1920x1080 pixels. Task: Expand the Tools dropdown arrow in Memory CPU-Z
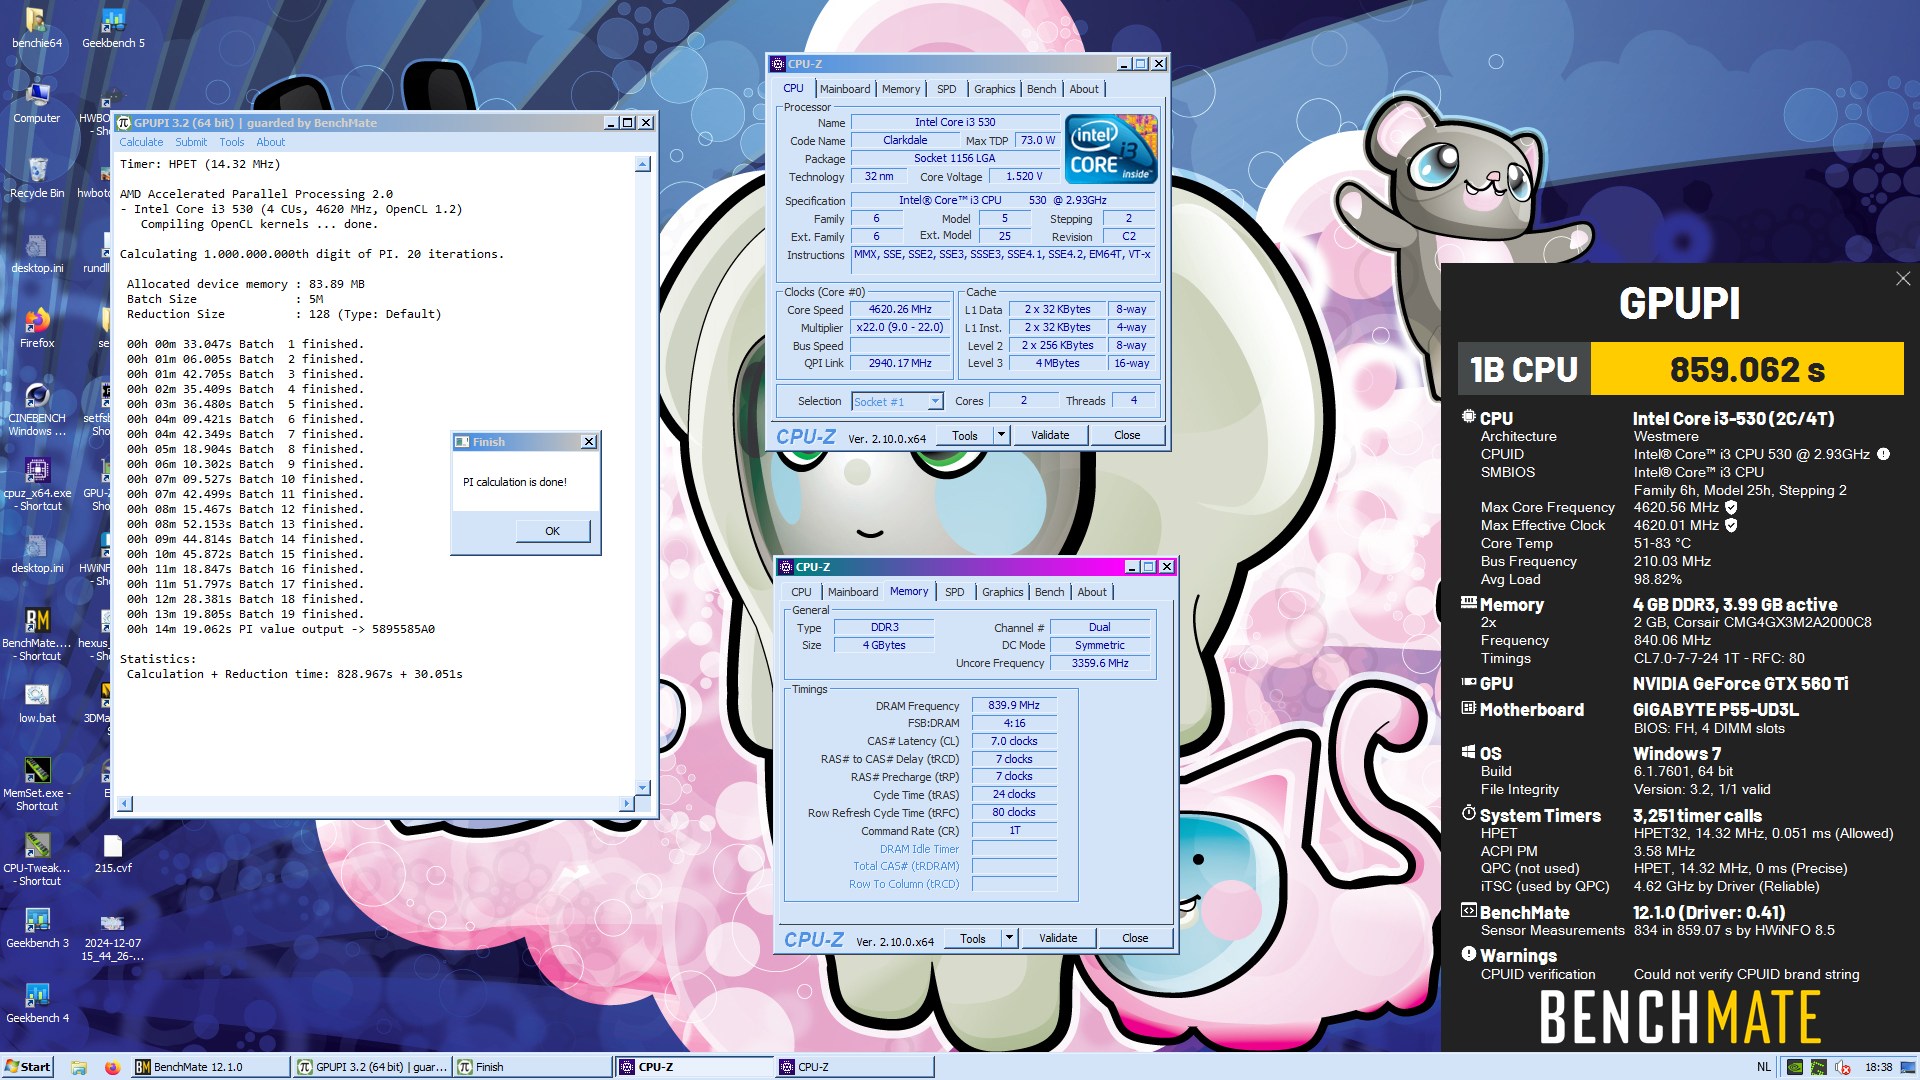point(1009,938)
